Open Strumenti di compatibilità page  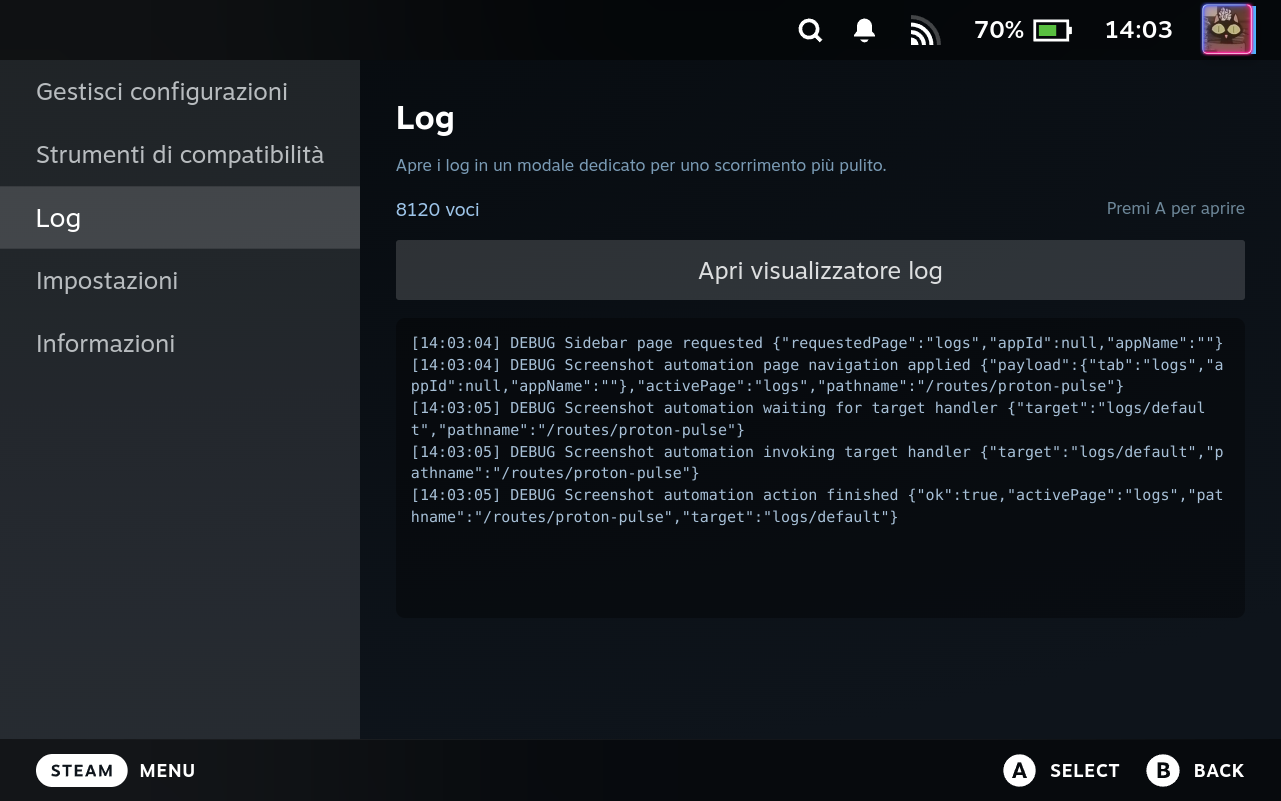180,155
